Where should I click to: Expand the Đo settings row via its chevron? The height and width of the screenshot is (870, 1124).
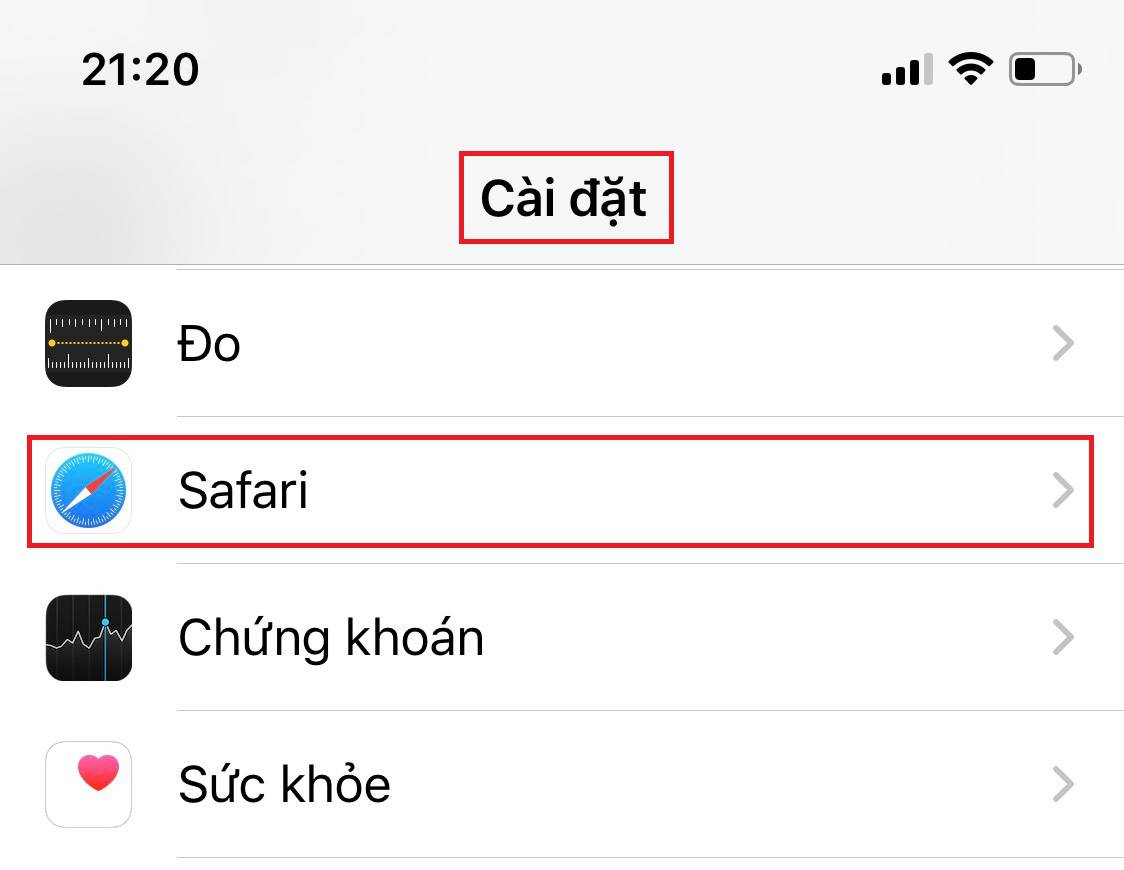[1063, 344]
